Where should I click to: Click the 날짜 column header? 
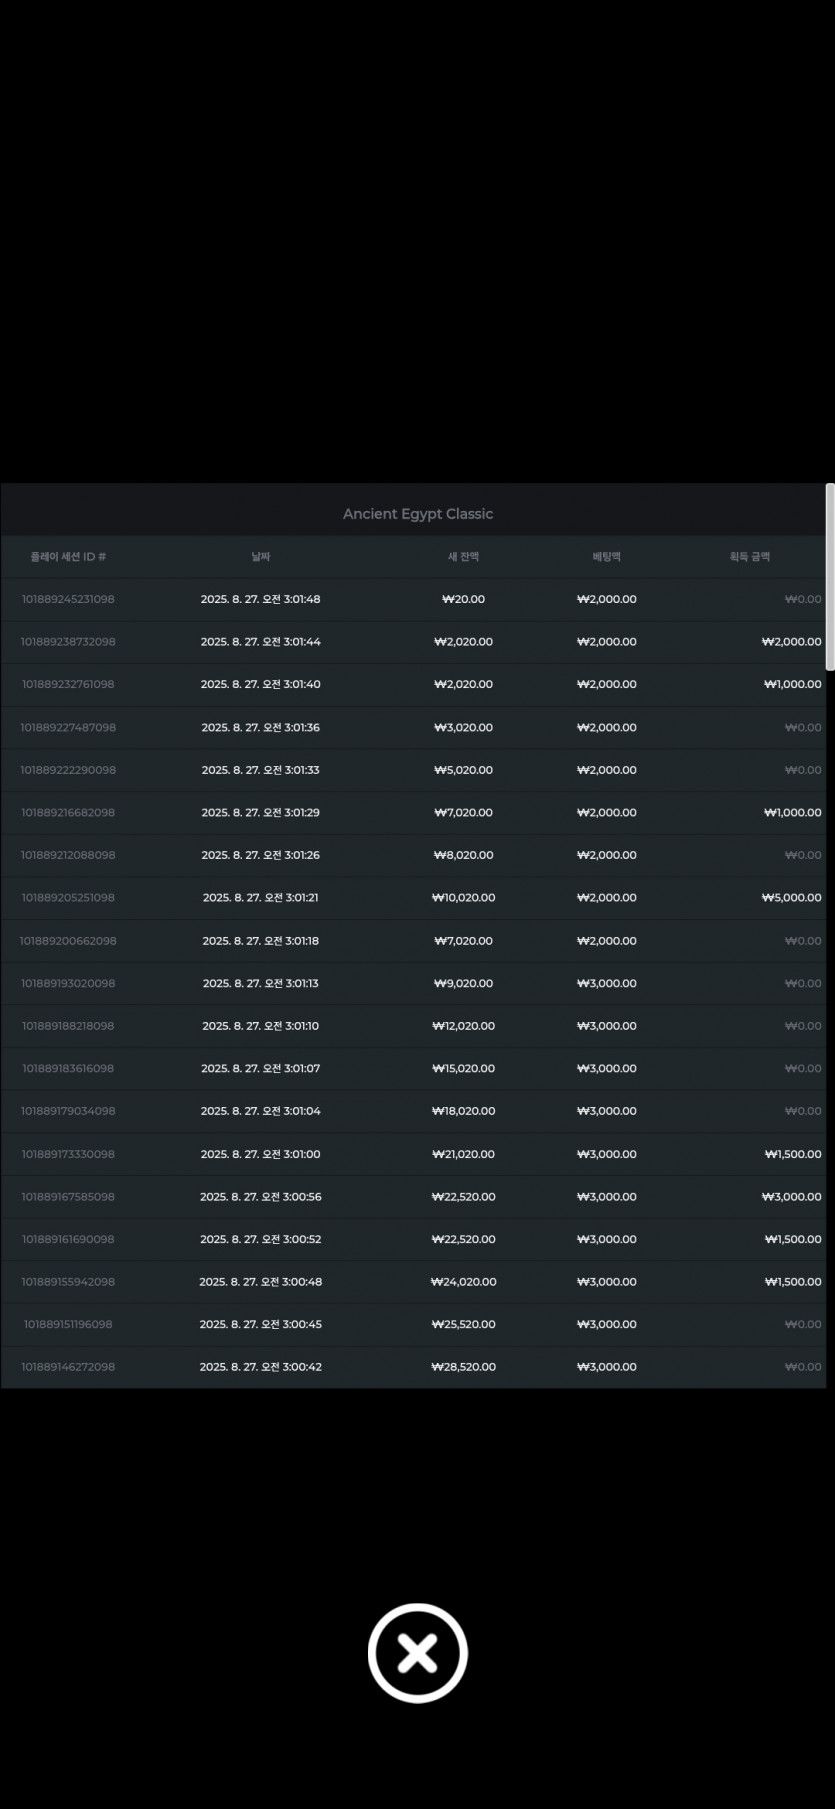pos(261,557)
